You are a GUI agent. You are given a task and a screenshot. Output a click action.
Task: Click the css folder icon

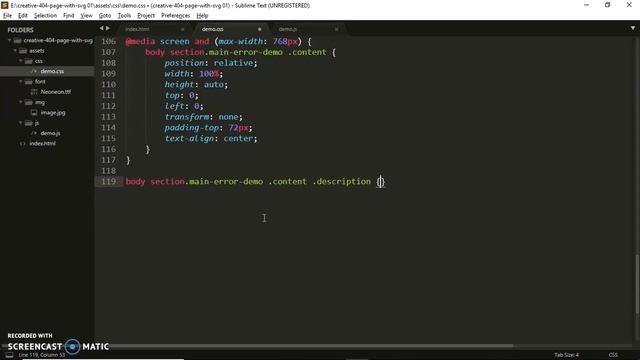29,61
